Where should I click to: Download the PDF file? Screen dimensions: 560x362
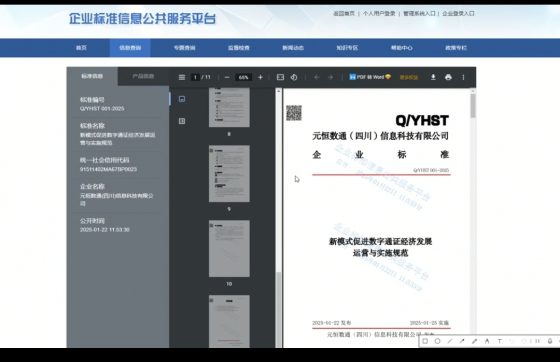[x=433, y=77]
